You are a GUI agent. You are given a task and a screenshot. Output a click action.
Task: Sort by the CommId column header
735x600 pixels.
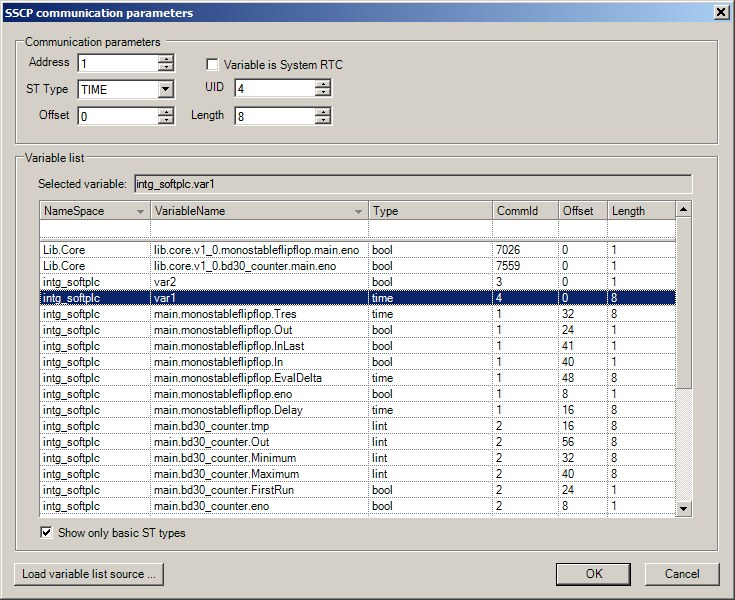click(525, 211)
